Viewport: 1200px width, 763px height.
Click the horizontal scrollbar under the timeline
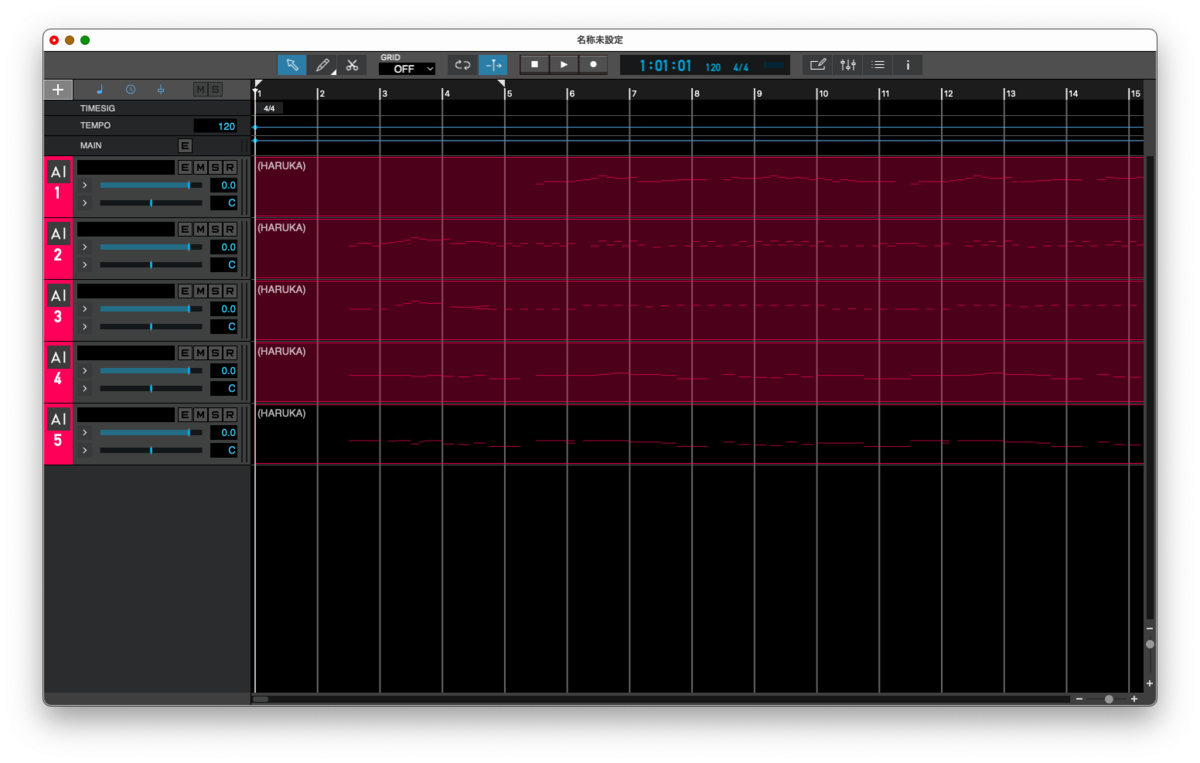click(x=660, y=699)
